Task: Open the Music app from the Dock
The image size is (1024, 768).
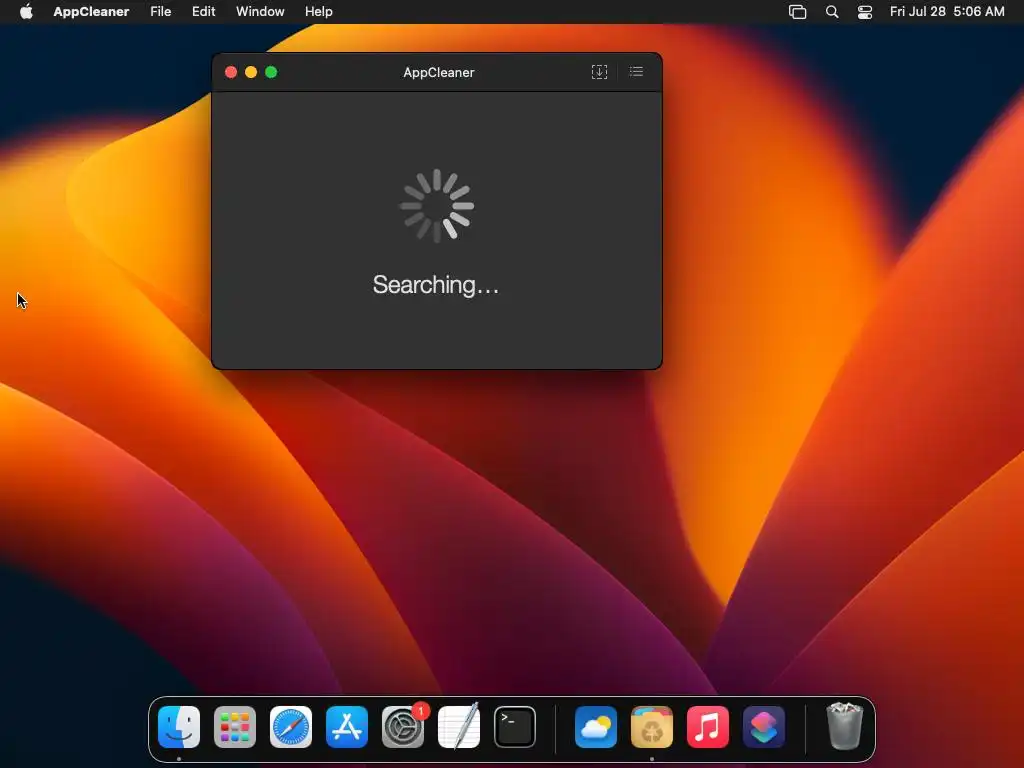Action: tap(708, 727)
